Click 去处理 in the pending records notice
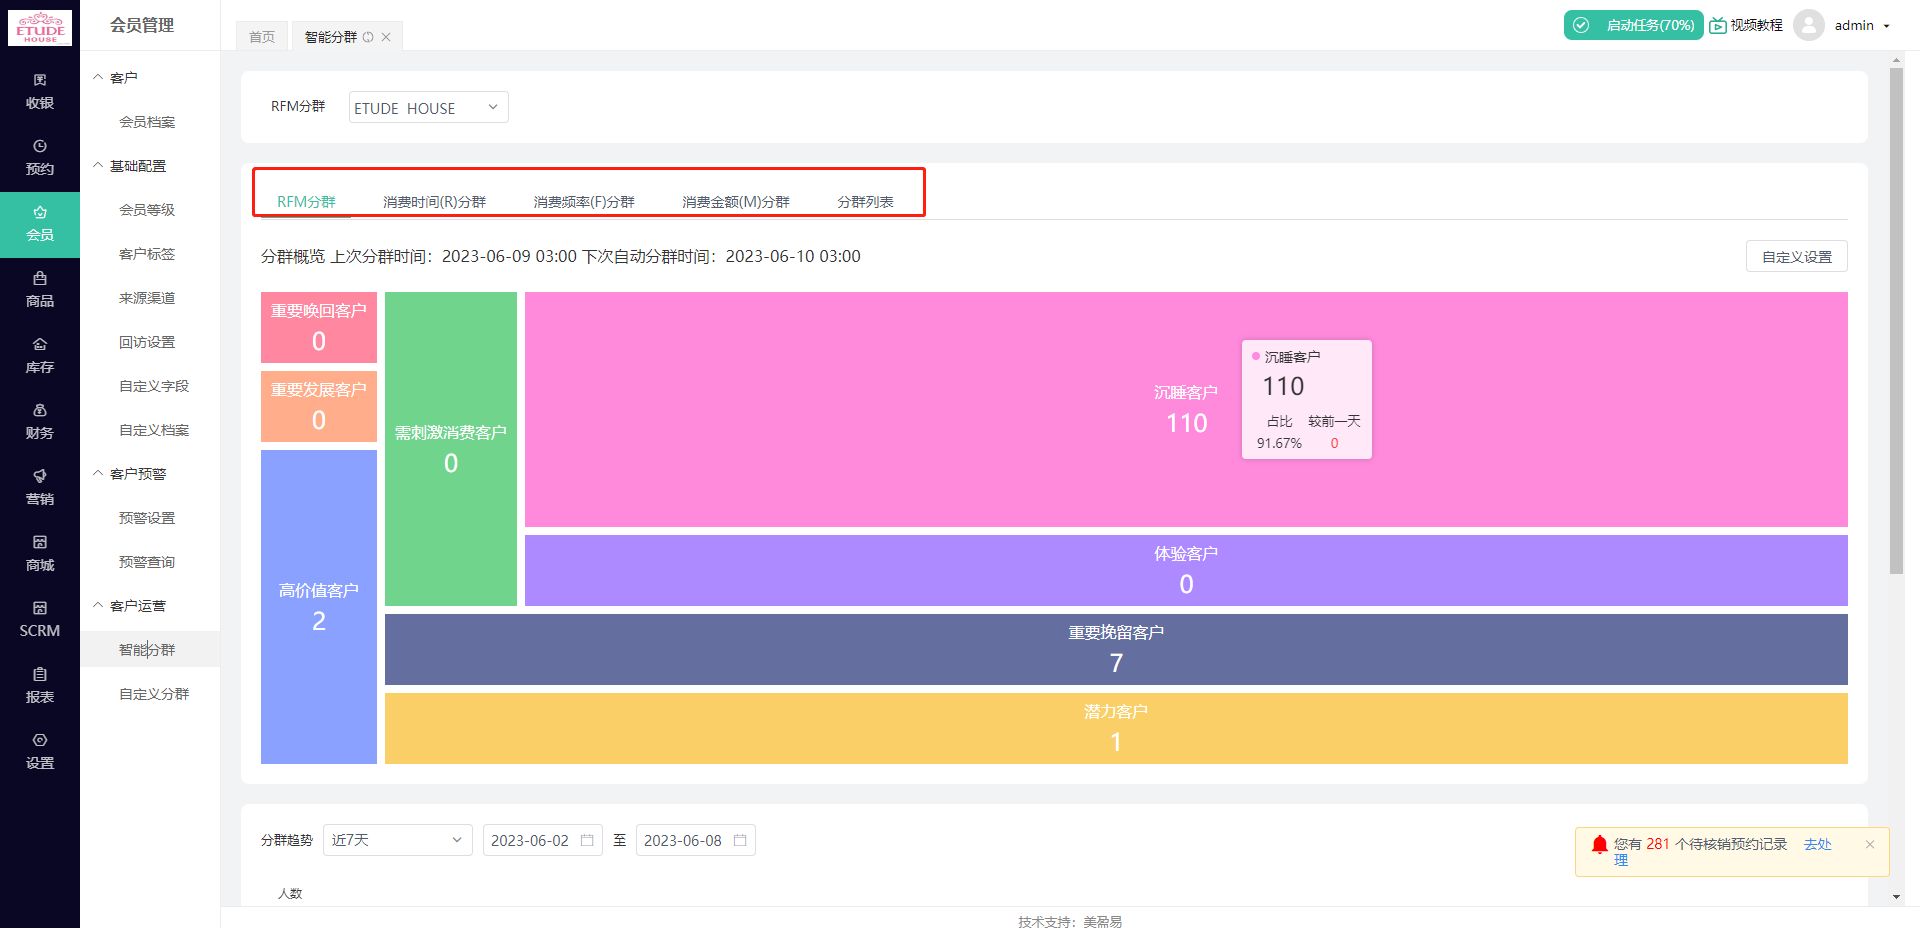 click(1817, 844)
